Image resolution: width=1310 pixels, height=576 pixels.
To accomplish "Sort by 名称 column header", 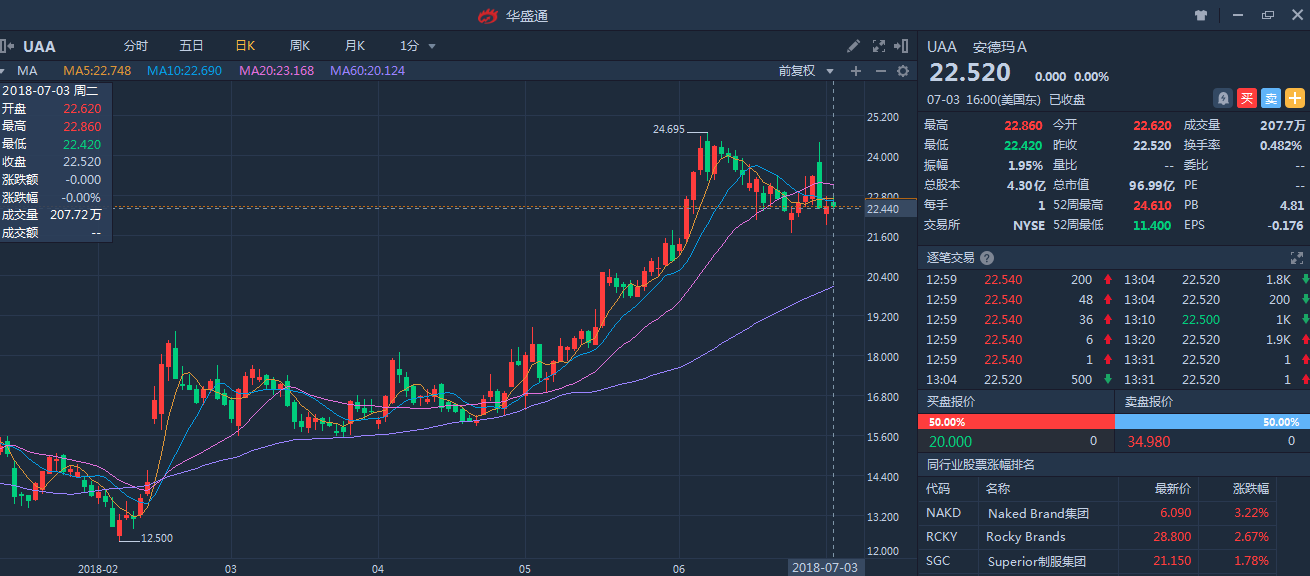I will click(998, 489).
